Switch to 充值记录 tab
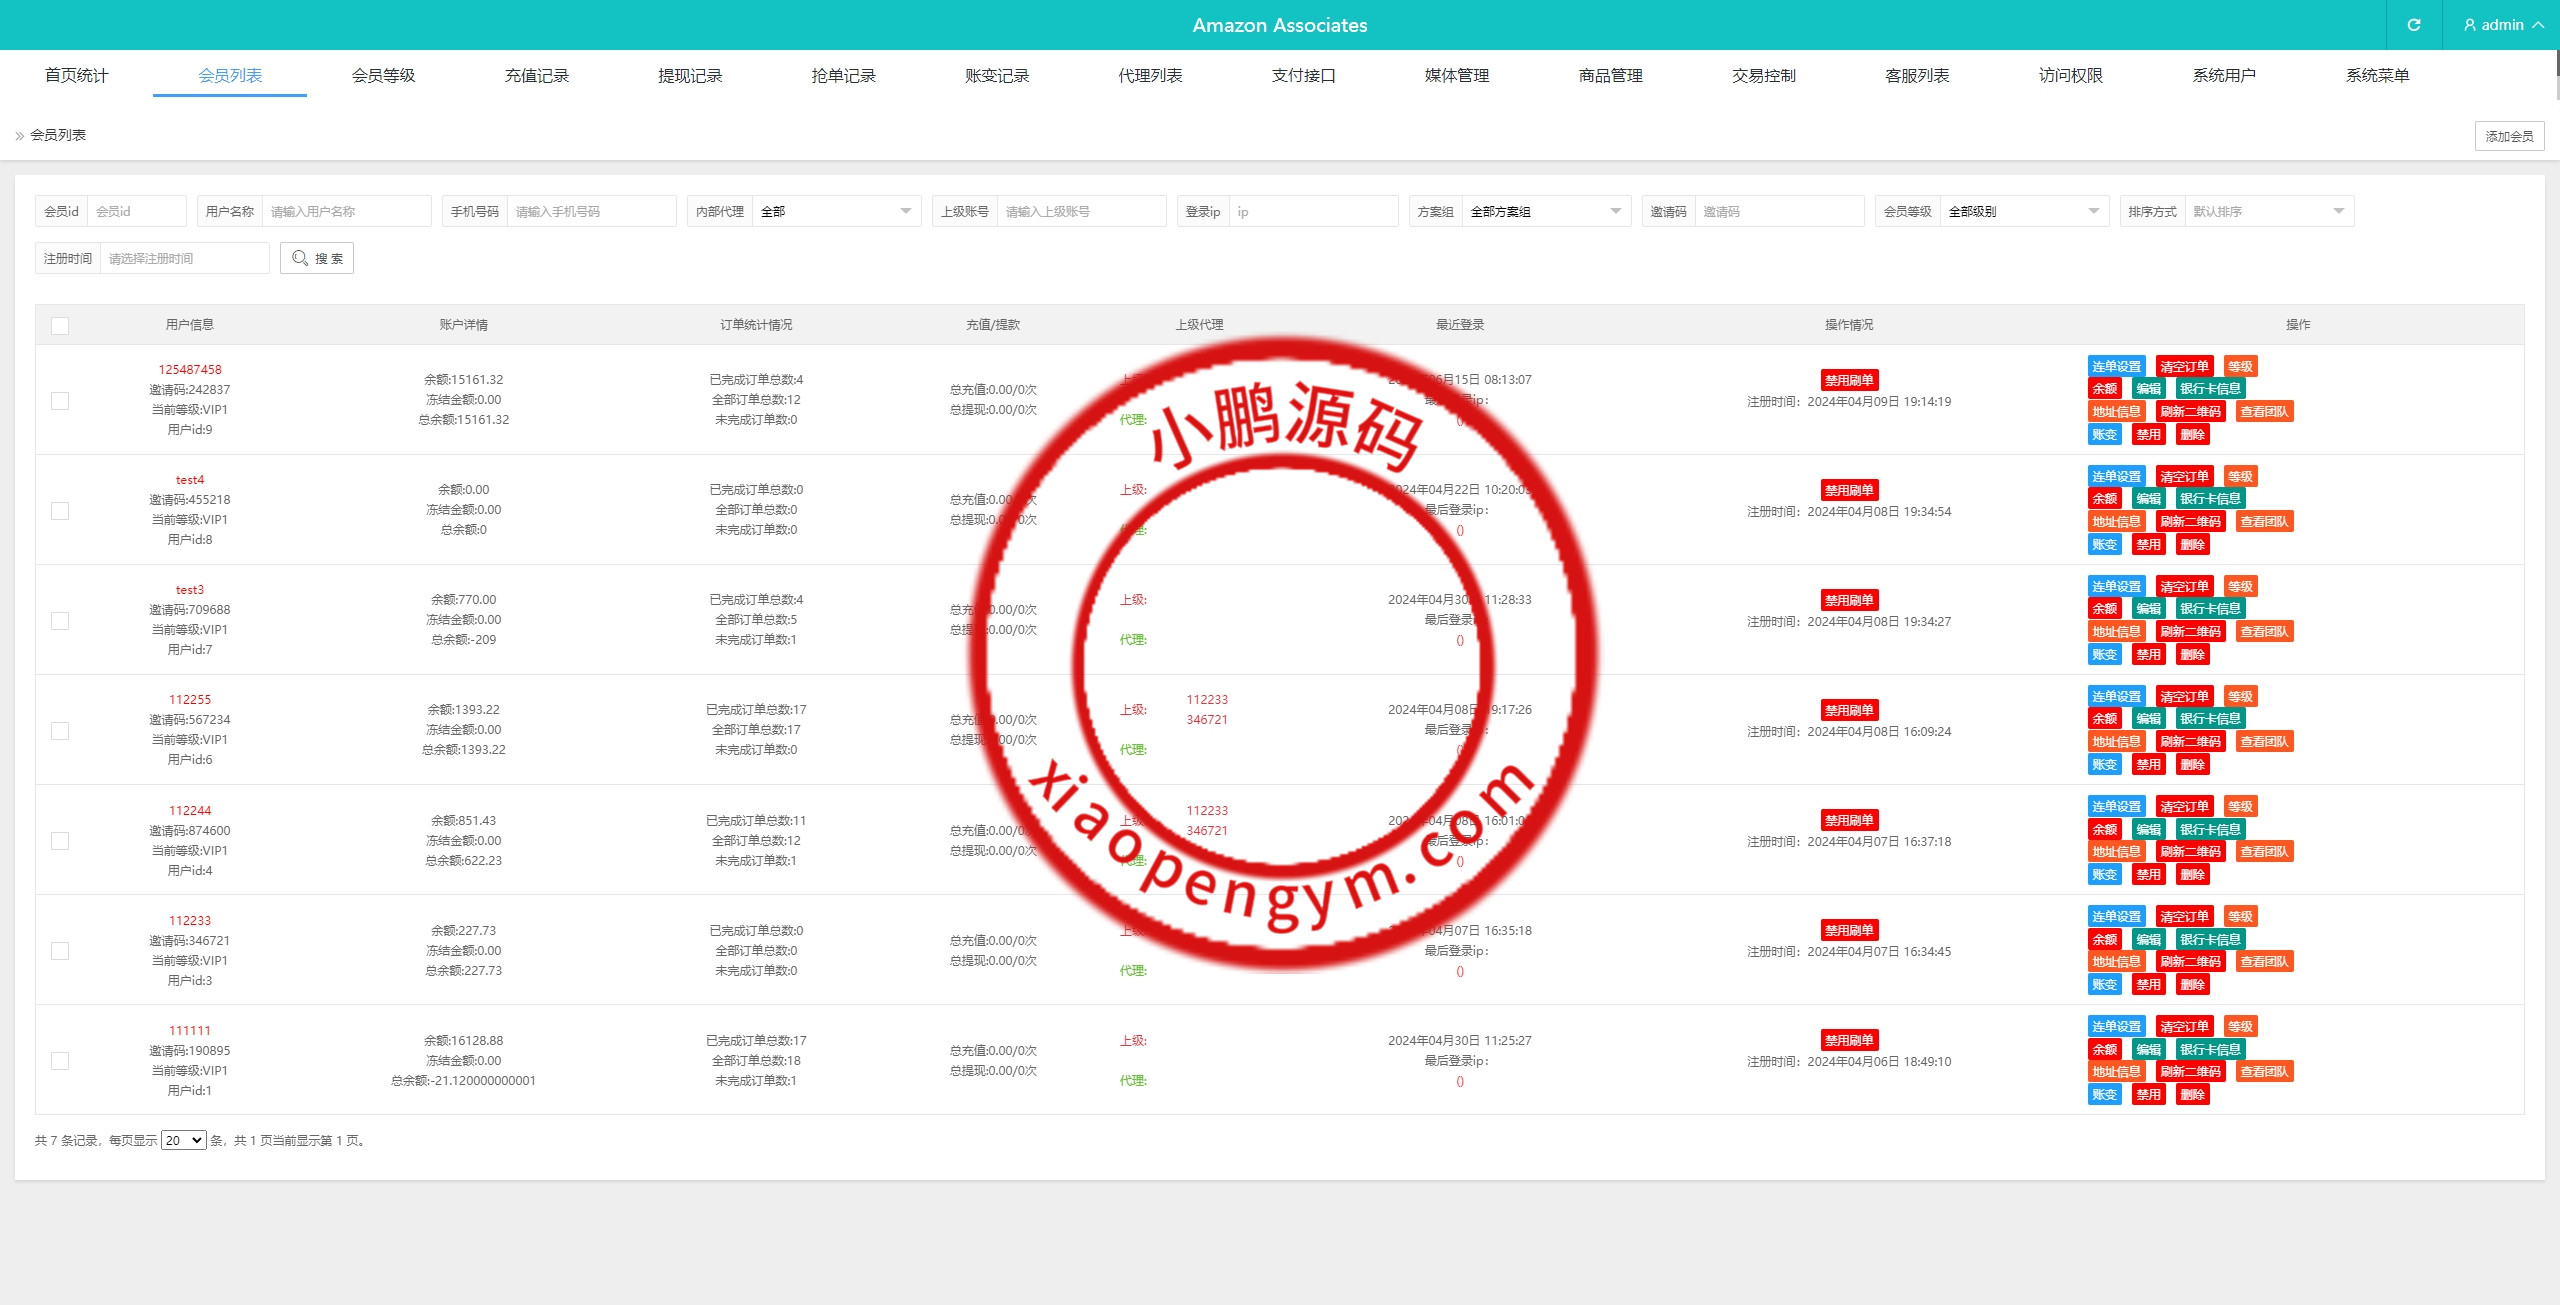Screen dimensions: 2560x1305 (x=536, y=76)
